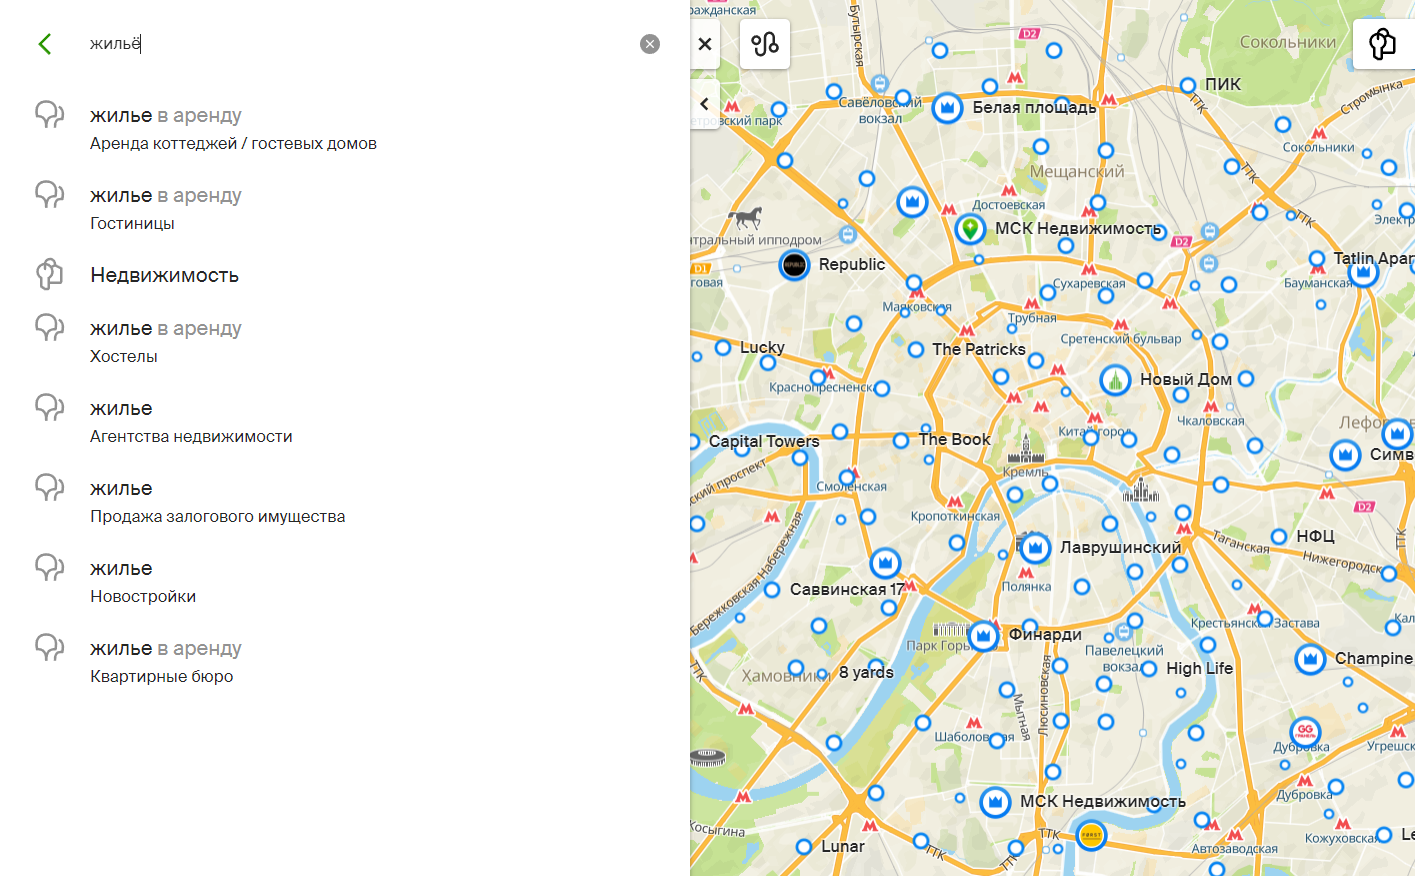This screenshot has width=1415, height=876.
Task: Select the green МСК Недвижимость pin
Action: point(969,228)
